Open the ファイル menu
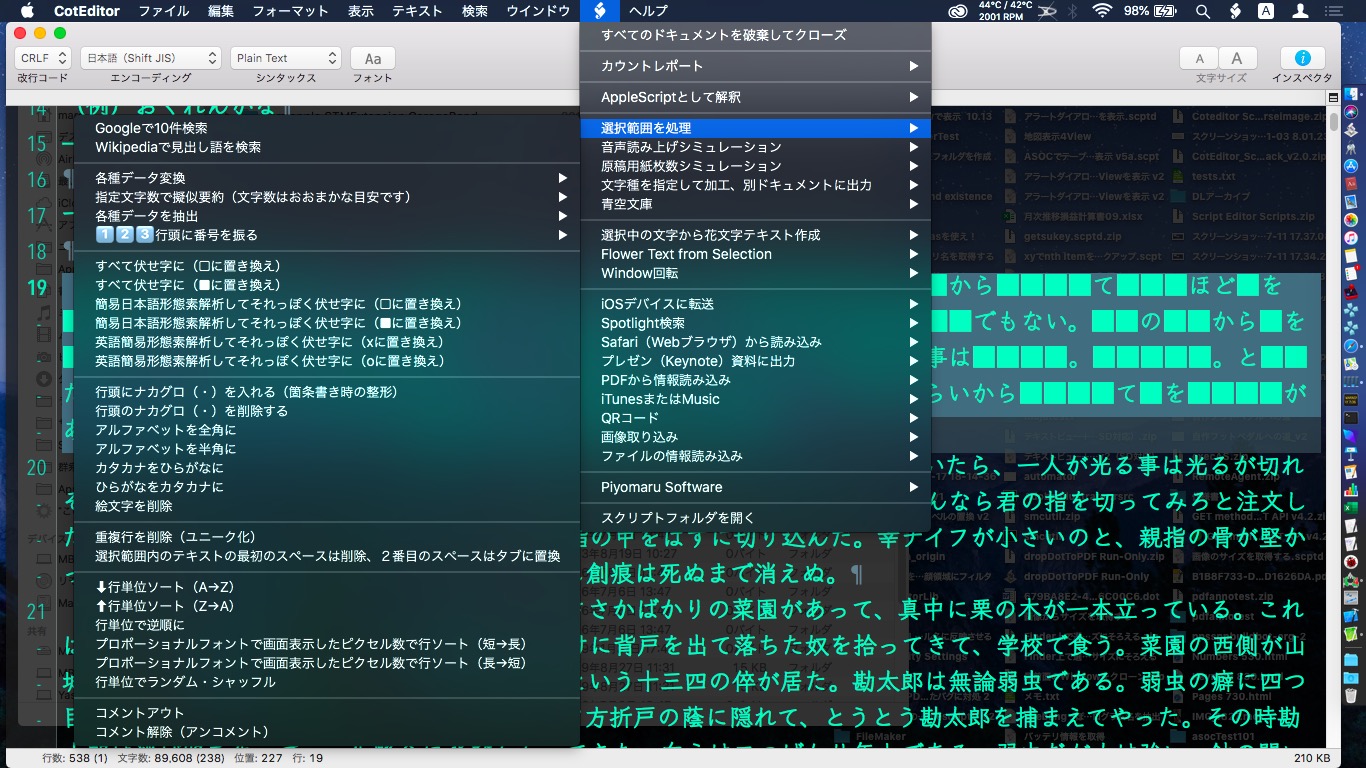The image size is (1366, 768). point(164,11)
